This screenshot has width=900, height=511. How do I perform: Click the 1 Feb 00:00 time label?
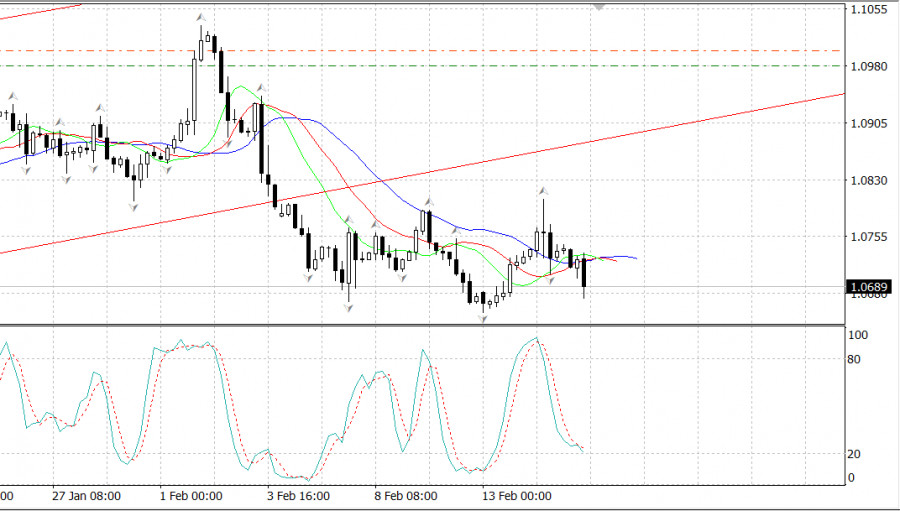pos(193,495)
